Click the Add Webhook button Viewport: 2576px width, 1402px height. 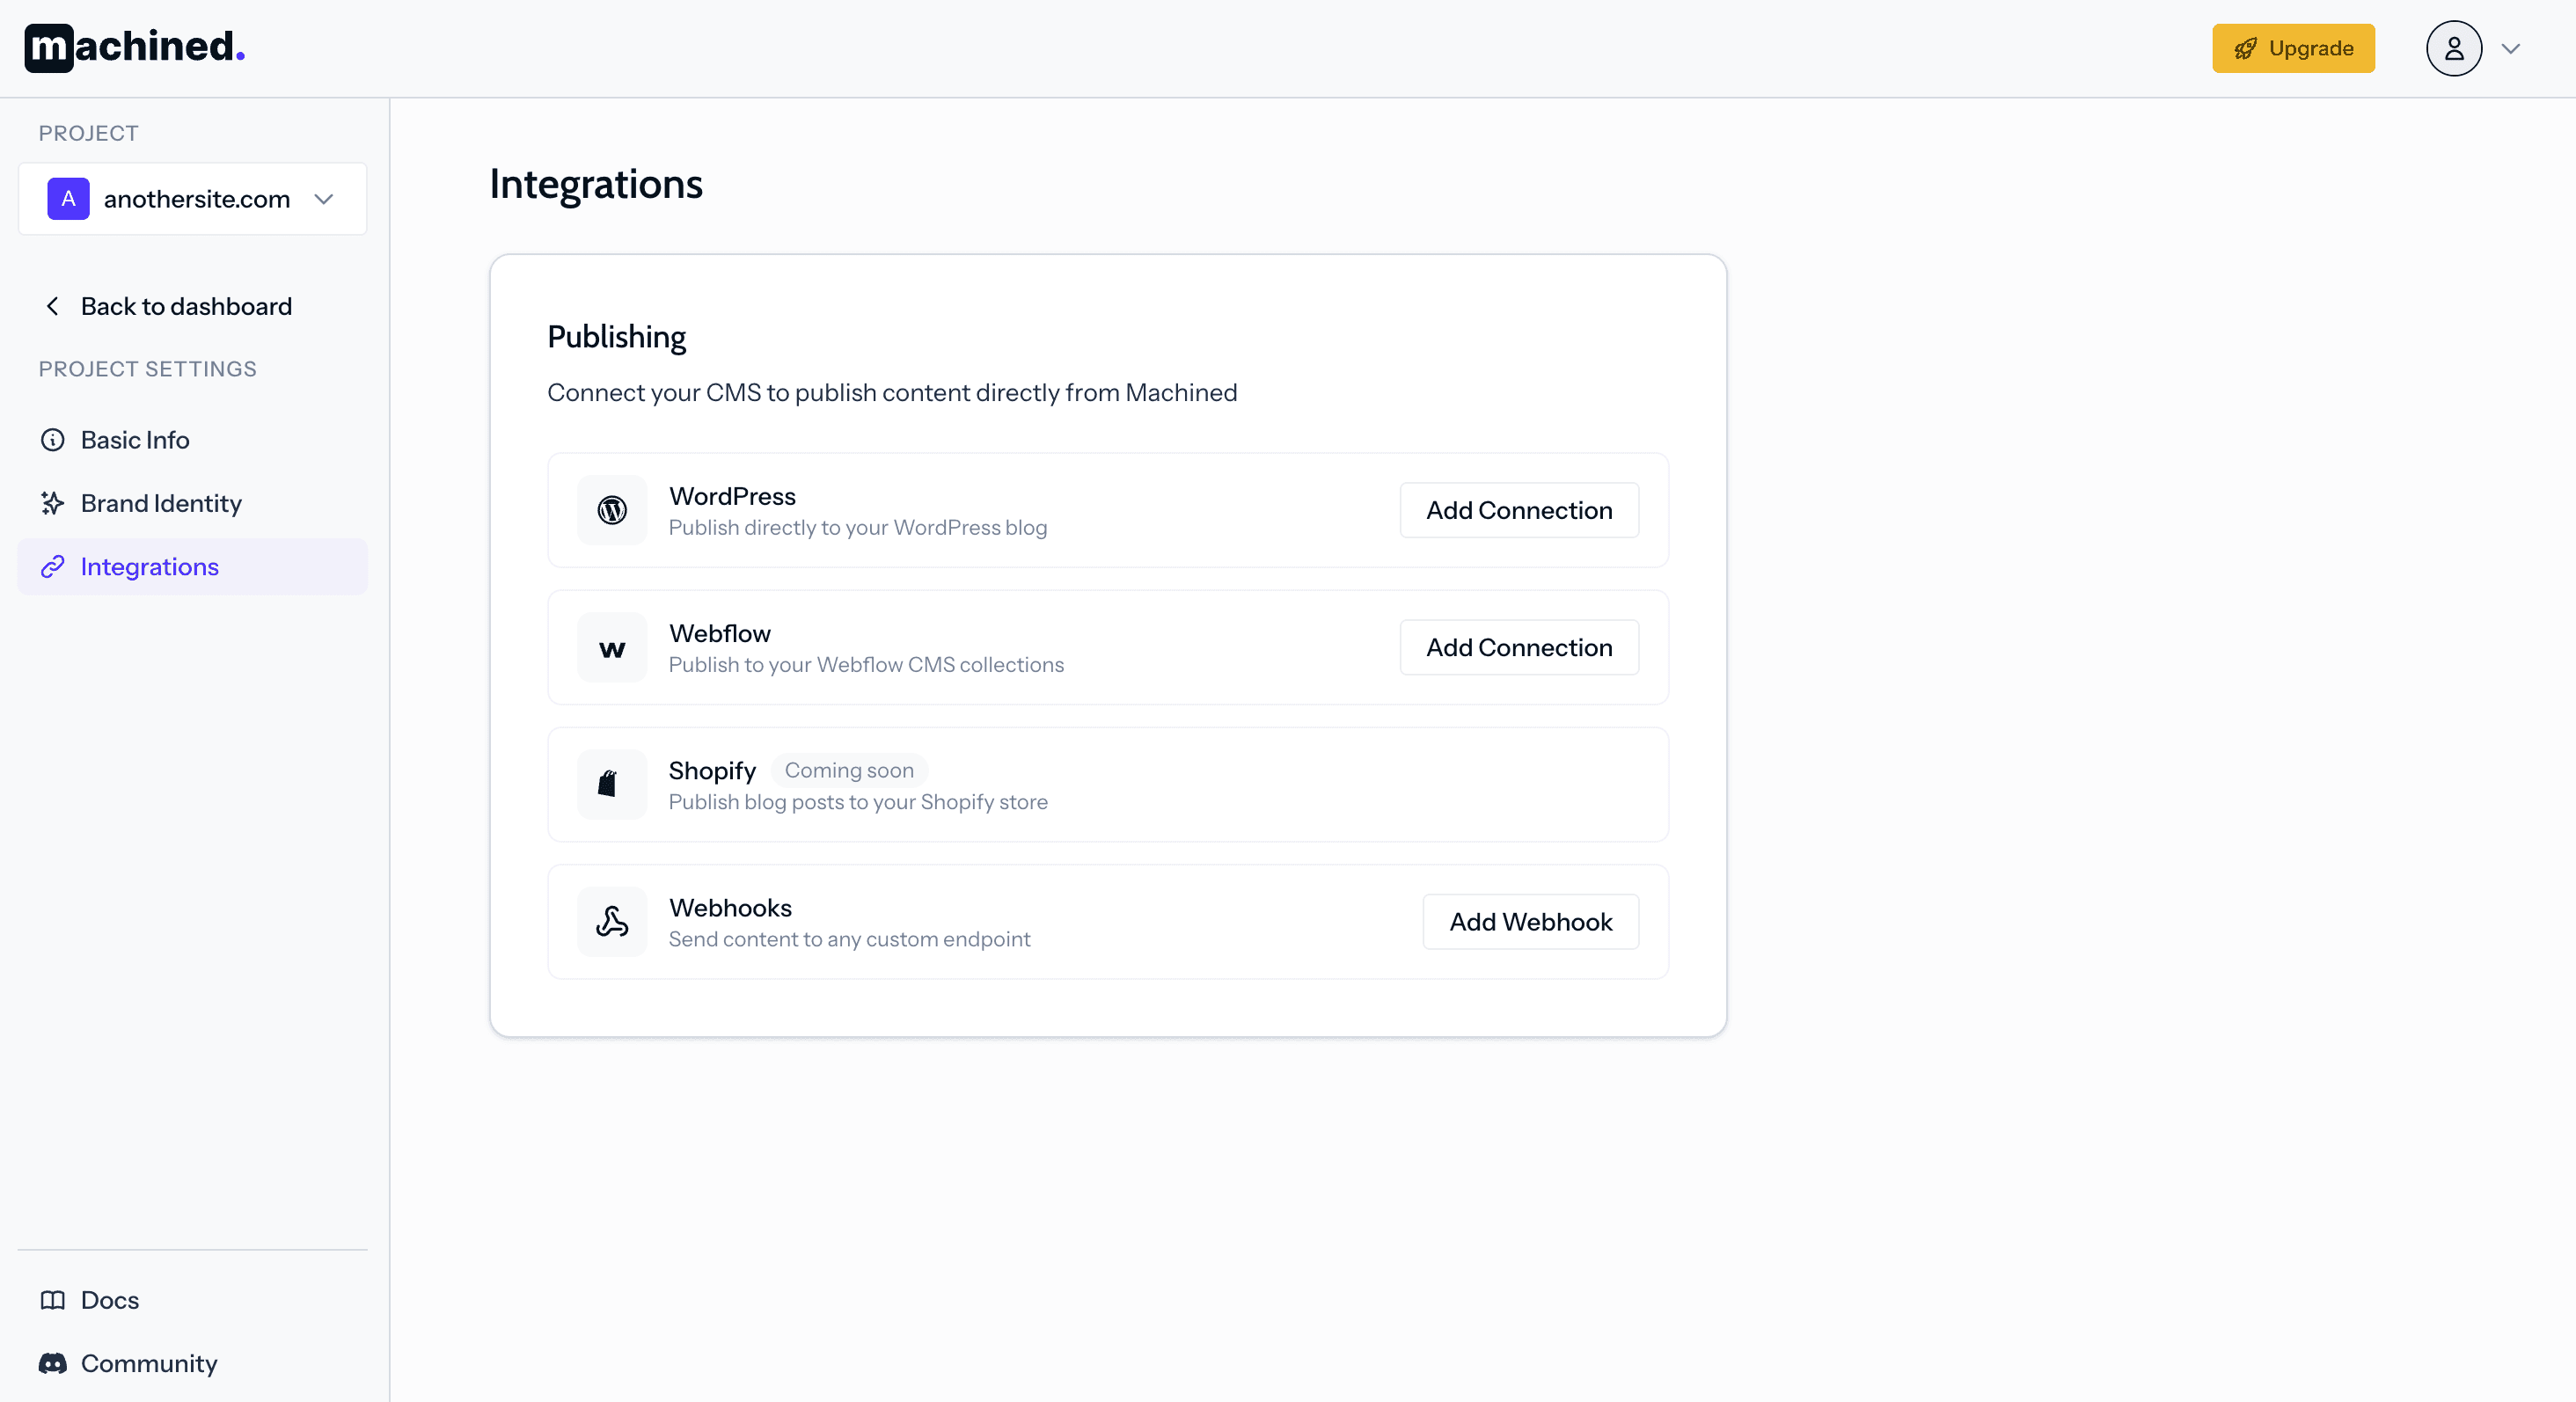pos(1530,921)
